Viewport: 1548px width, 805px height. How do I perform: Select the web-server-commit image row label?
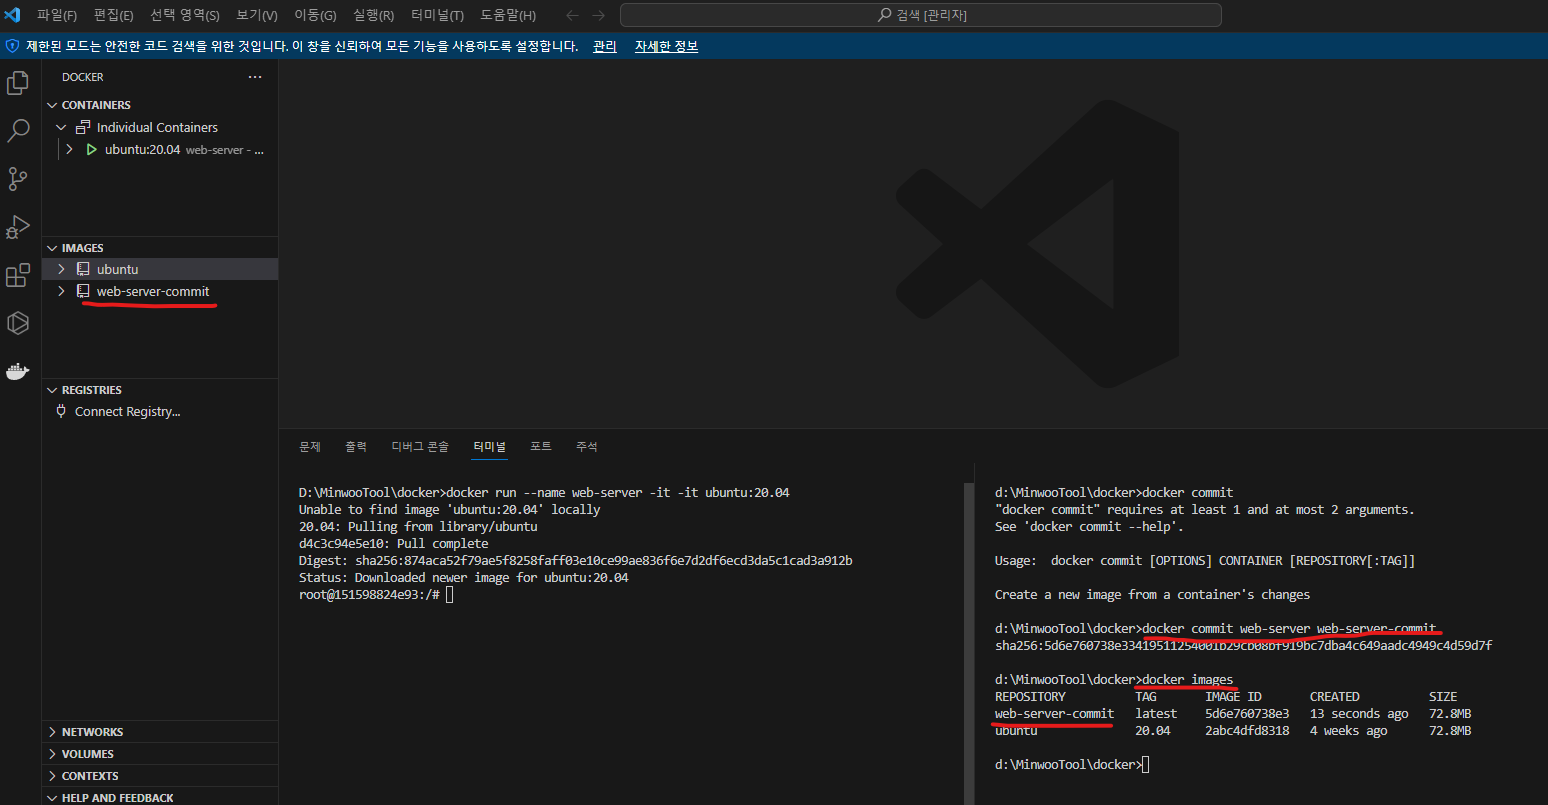pyautogui.click(x=153, y=291)
